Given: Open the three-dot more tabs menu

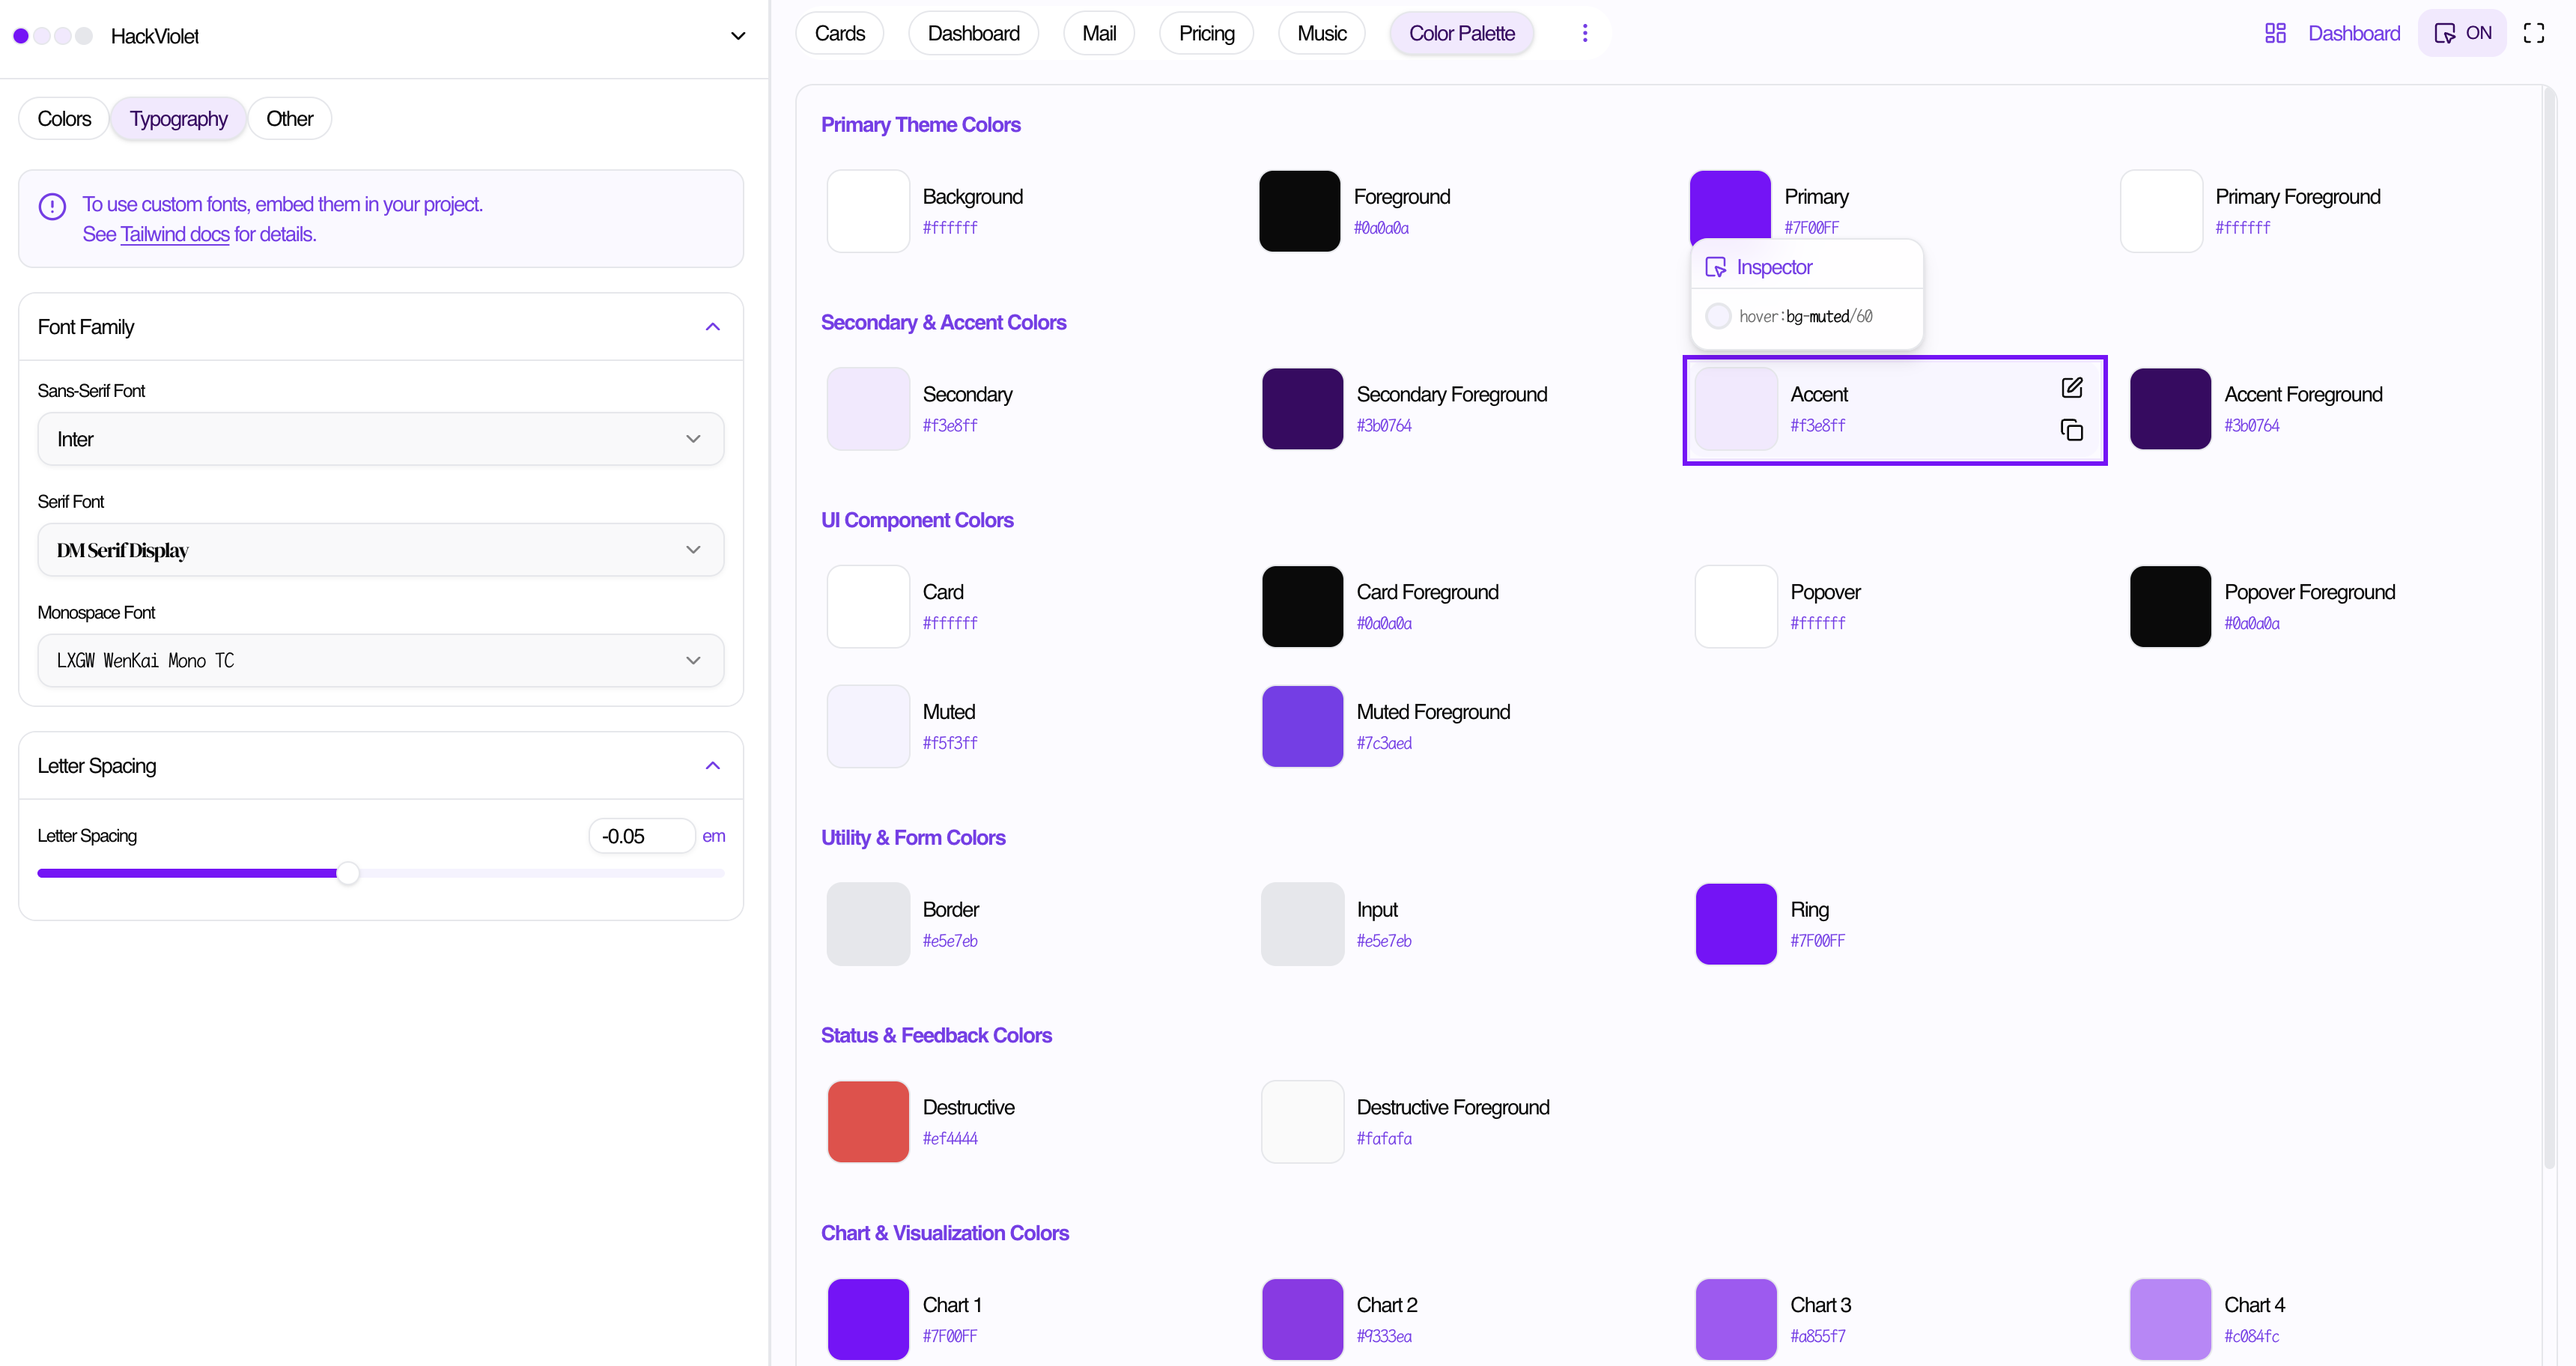Looking at the screenshot, I should 1584,33.
